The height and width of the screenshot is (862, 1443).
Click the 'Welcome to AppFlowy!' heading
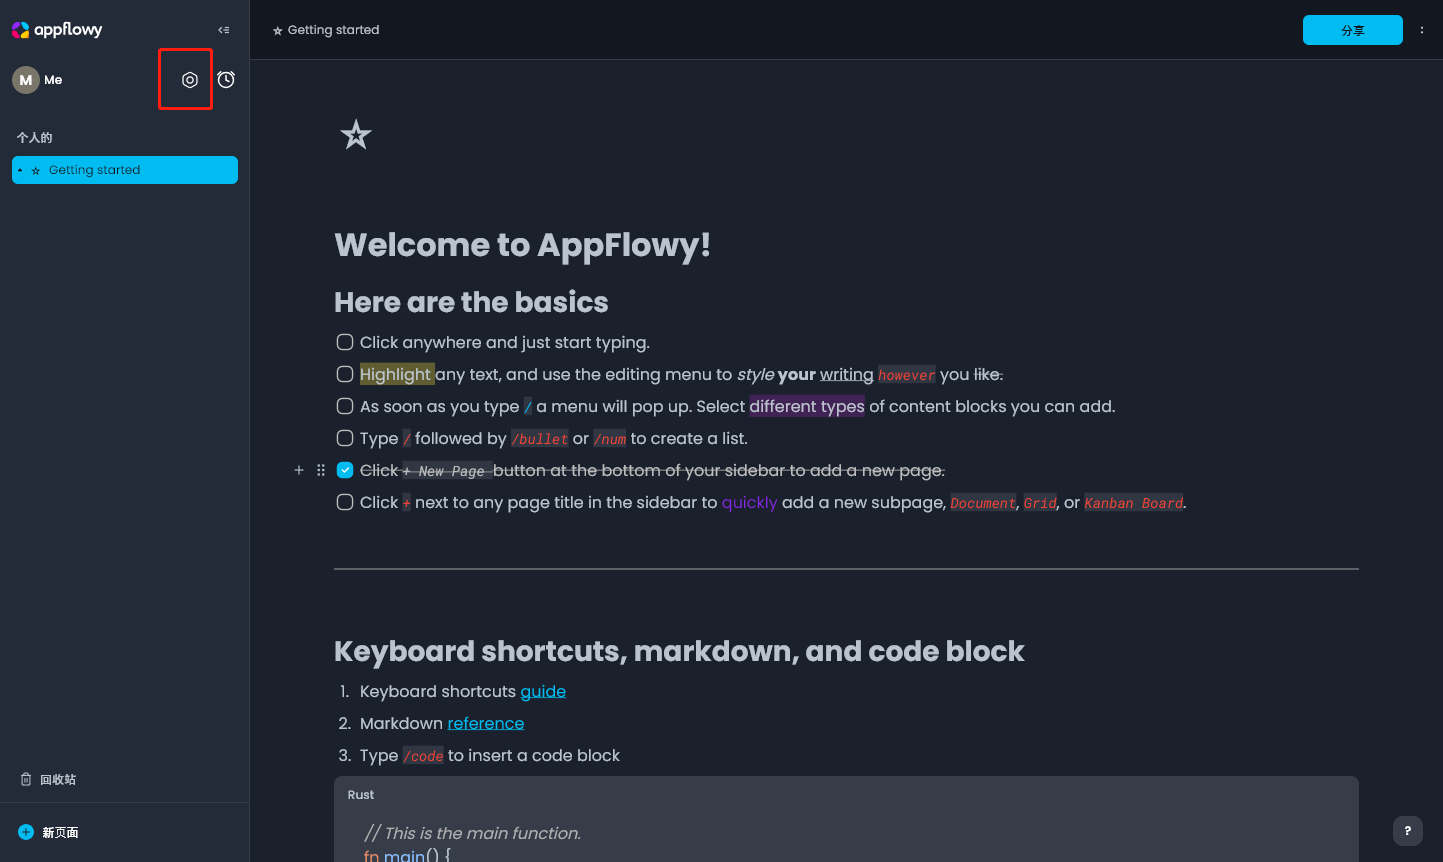(x=522, y=245)
